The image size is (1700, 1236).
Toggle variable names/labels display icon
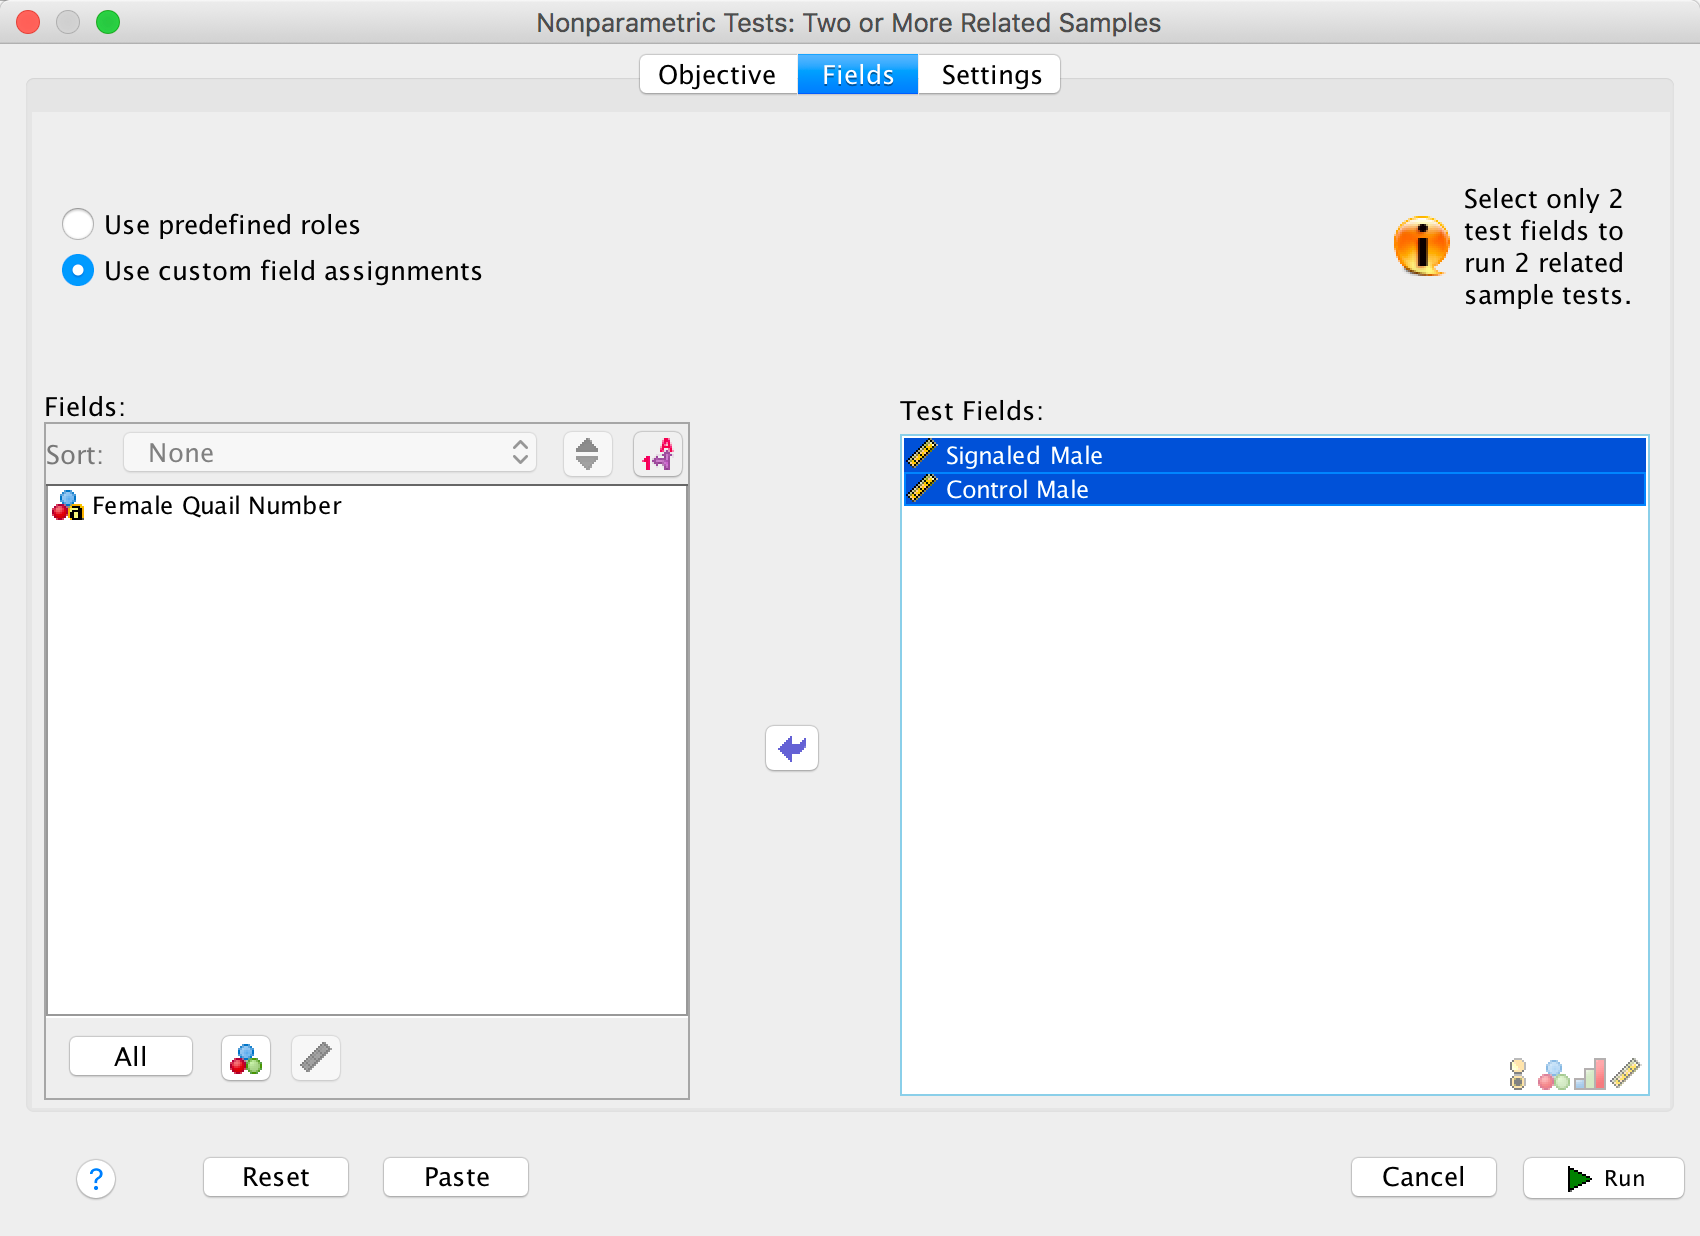[657, 455]
